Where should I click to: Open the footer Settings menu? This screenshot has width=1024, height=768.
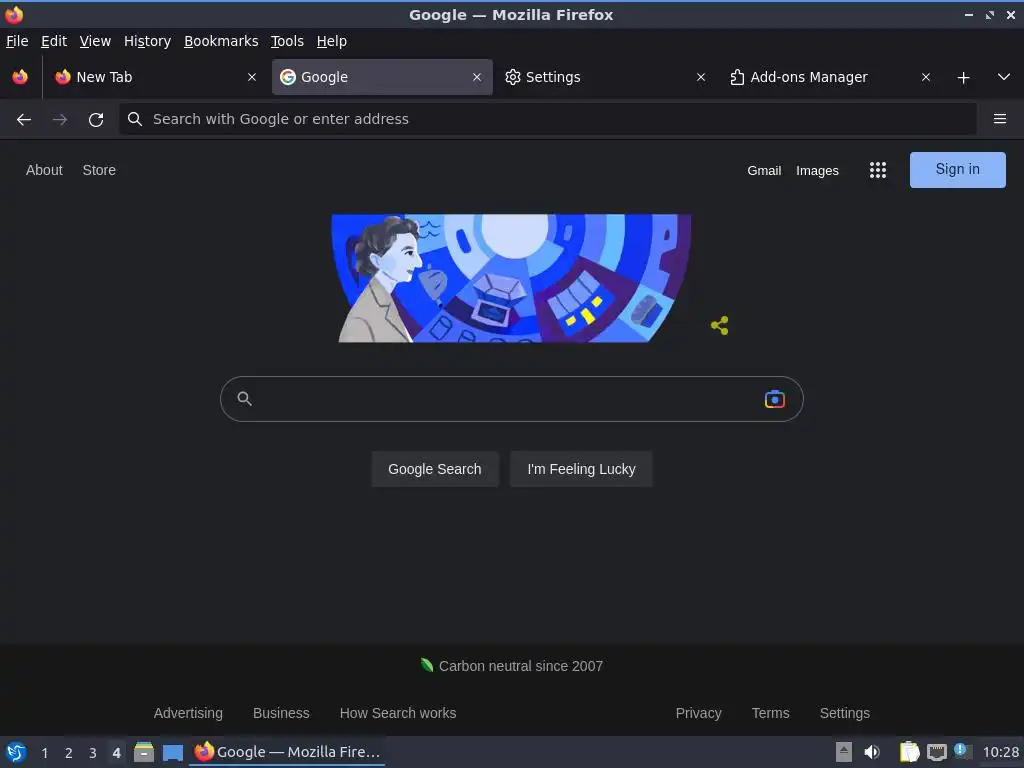[x=844, y=713]
